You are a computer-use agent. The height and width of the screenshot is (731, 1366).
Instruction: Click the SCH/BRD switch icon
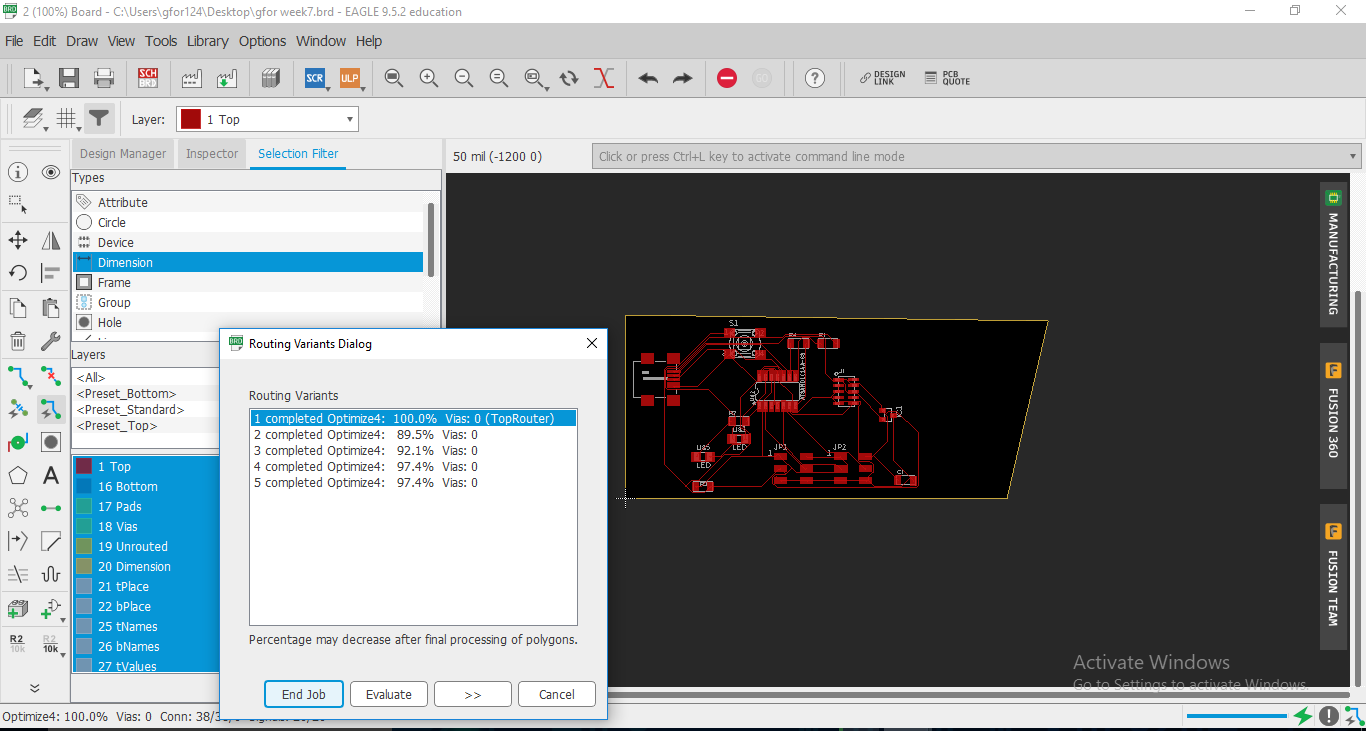148,78
